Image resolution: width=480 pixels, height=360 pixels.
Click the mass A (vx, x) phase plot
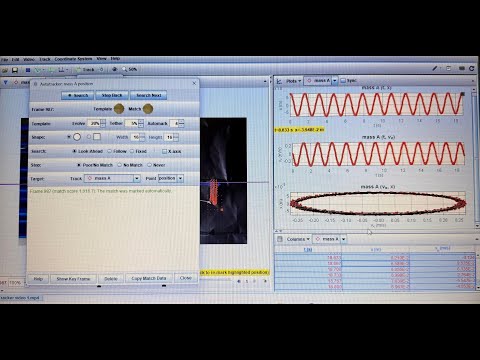[378, 203]
